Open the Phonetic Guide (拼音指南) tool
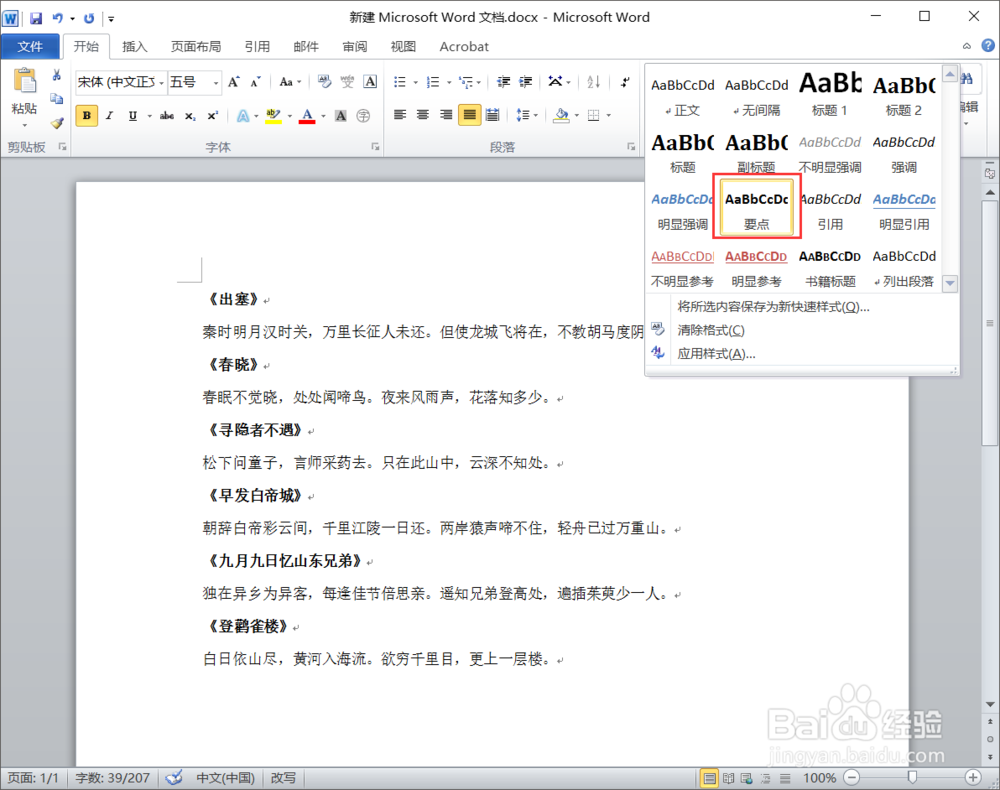The height and width of the screenshot is (790, 1000). 349,83
